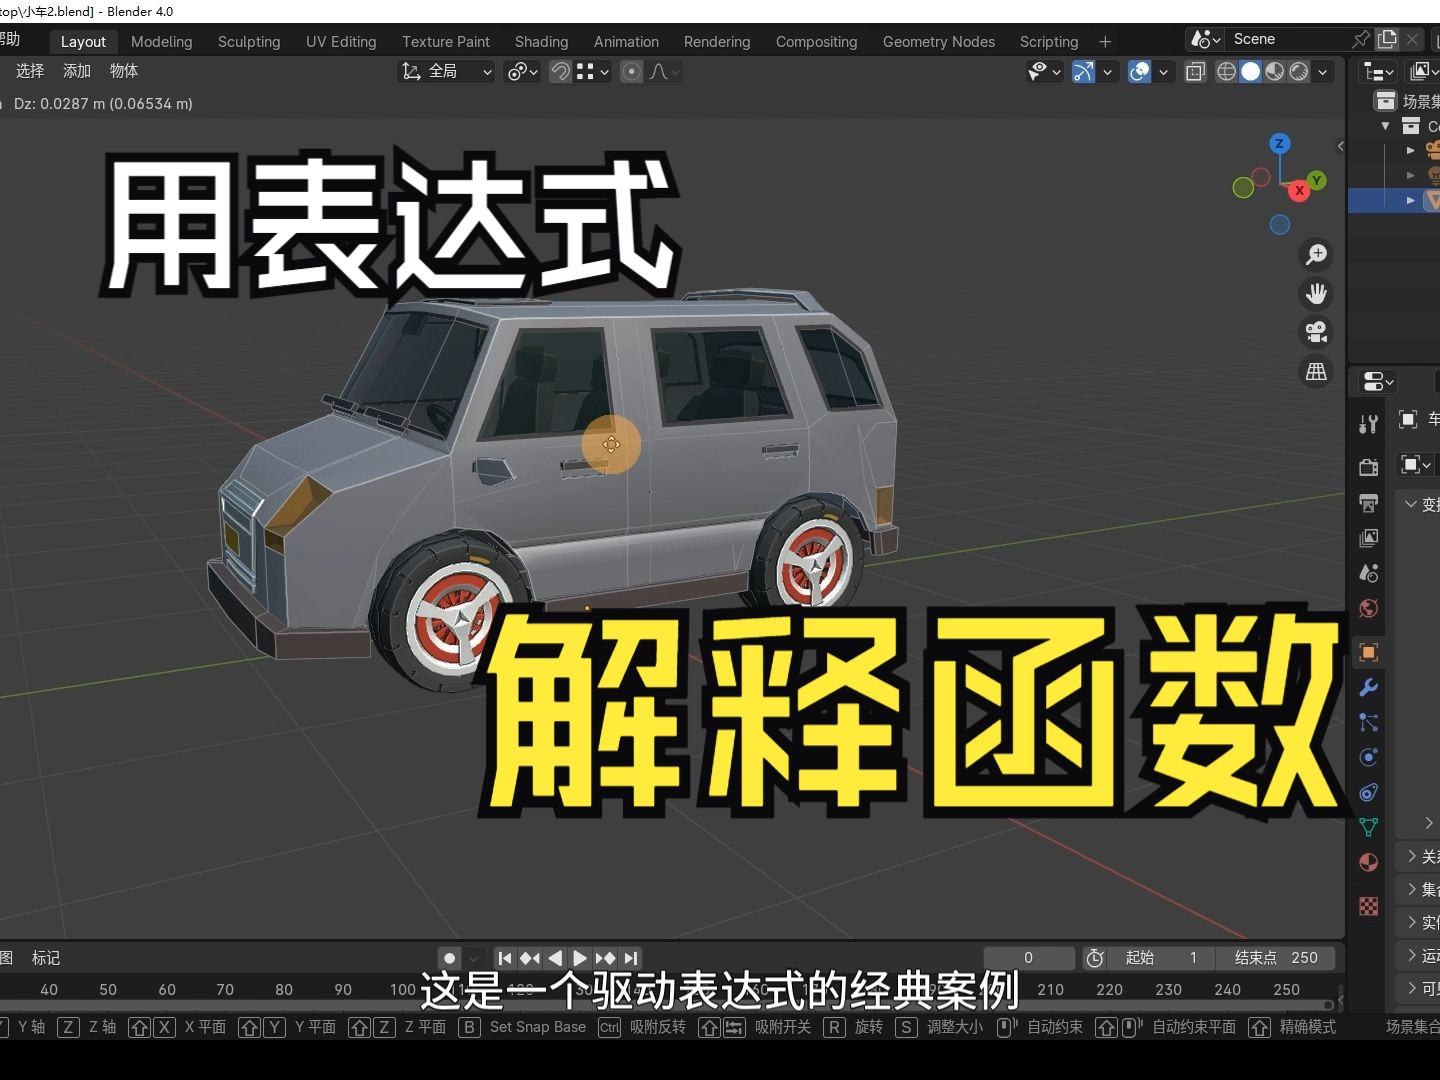Click the red X axis gizmo ball

pyautogui.click(x=1299, y=190)
